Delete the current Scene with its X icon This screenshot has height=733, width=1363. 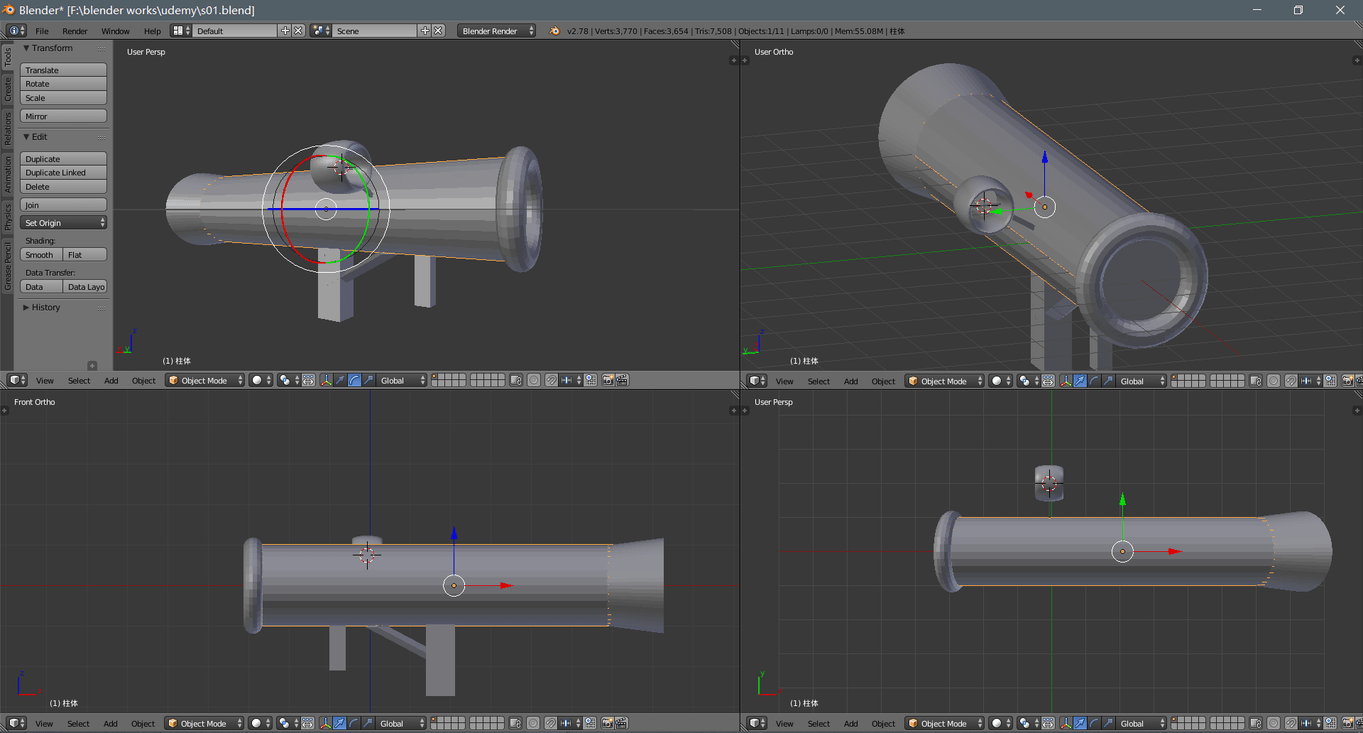click(438, 31)
